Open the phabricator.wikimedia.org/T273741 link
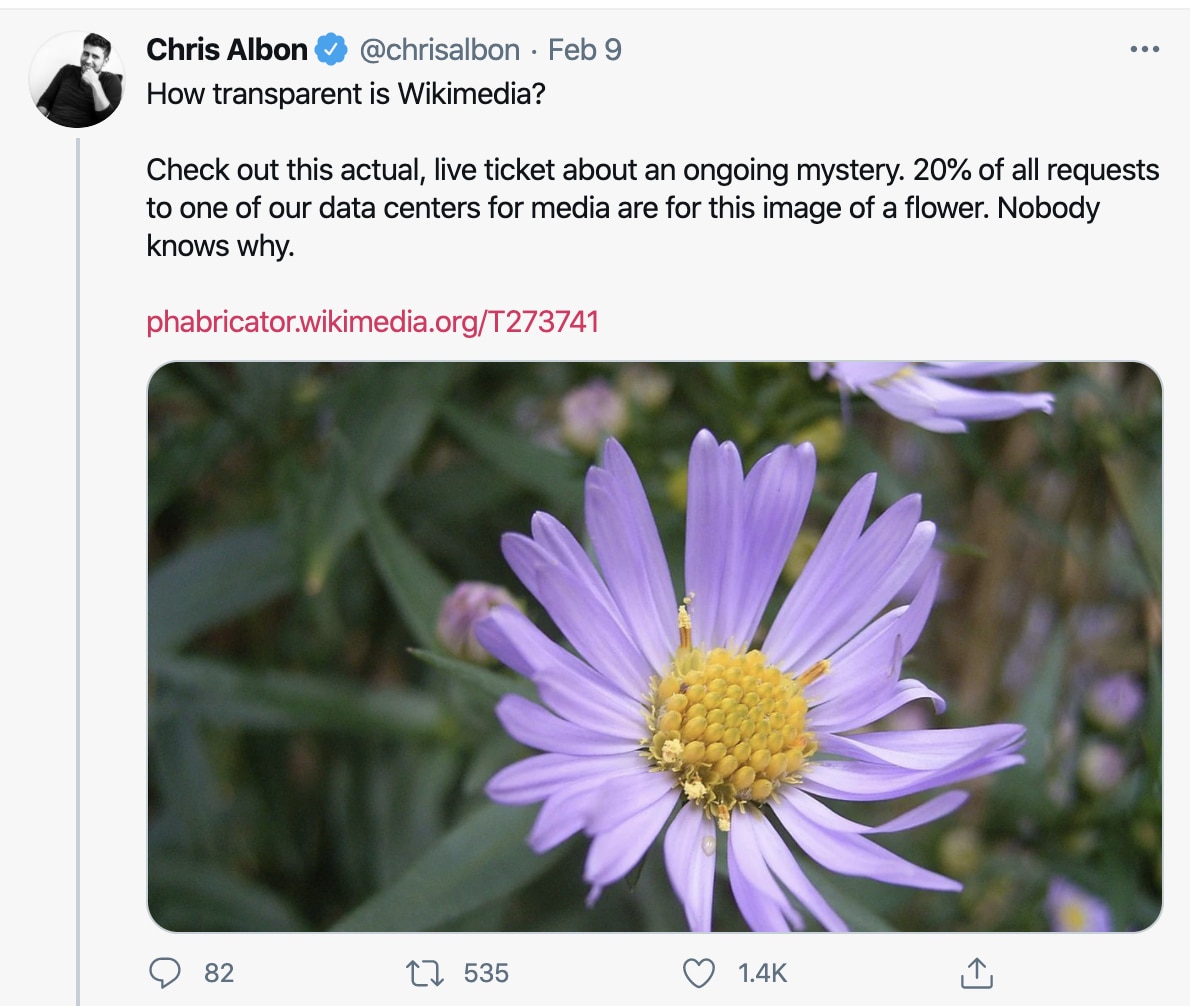The height and width of the screenshot is (1006, 1190). click(x=373, y=322)
